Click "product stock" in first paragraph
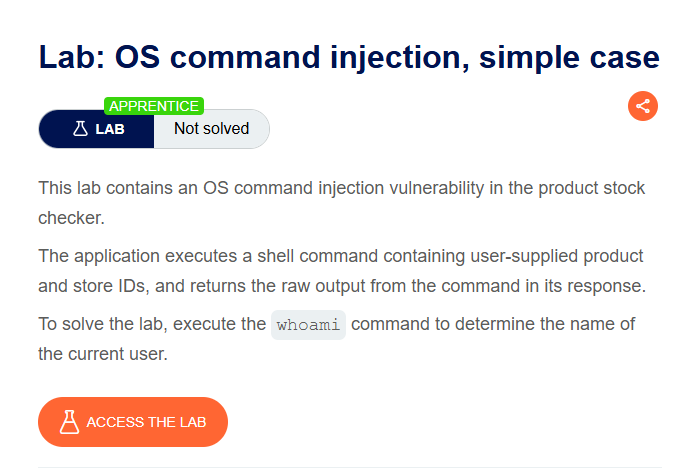700x468 pixels. coord(592,188)
